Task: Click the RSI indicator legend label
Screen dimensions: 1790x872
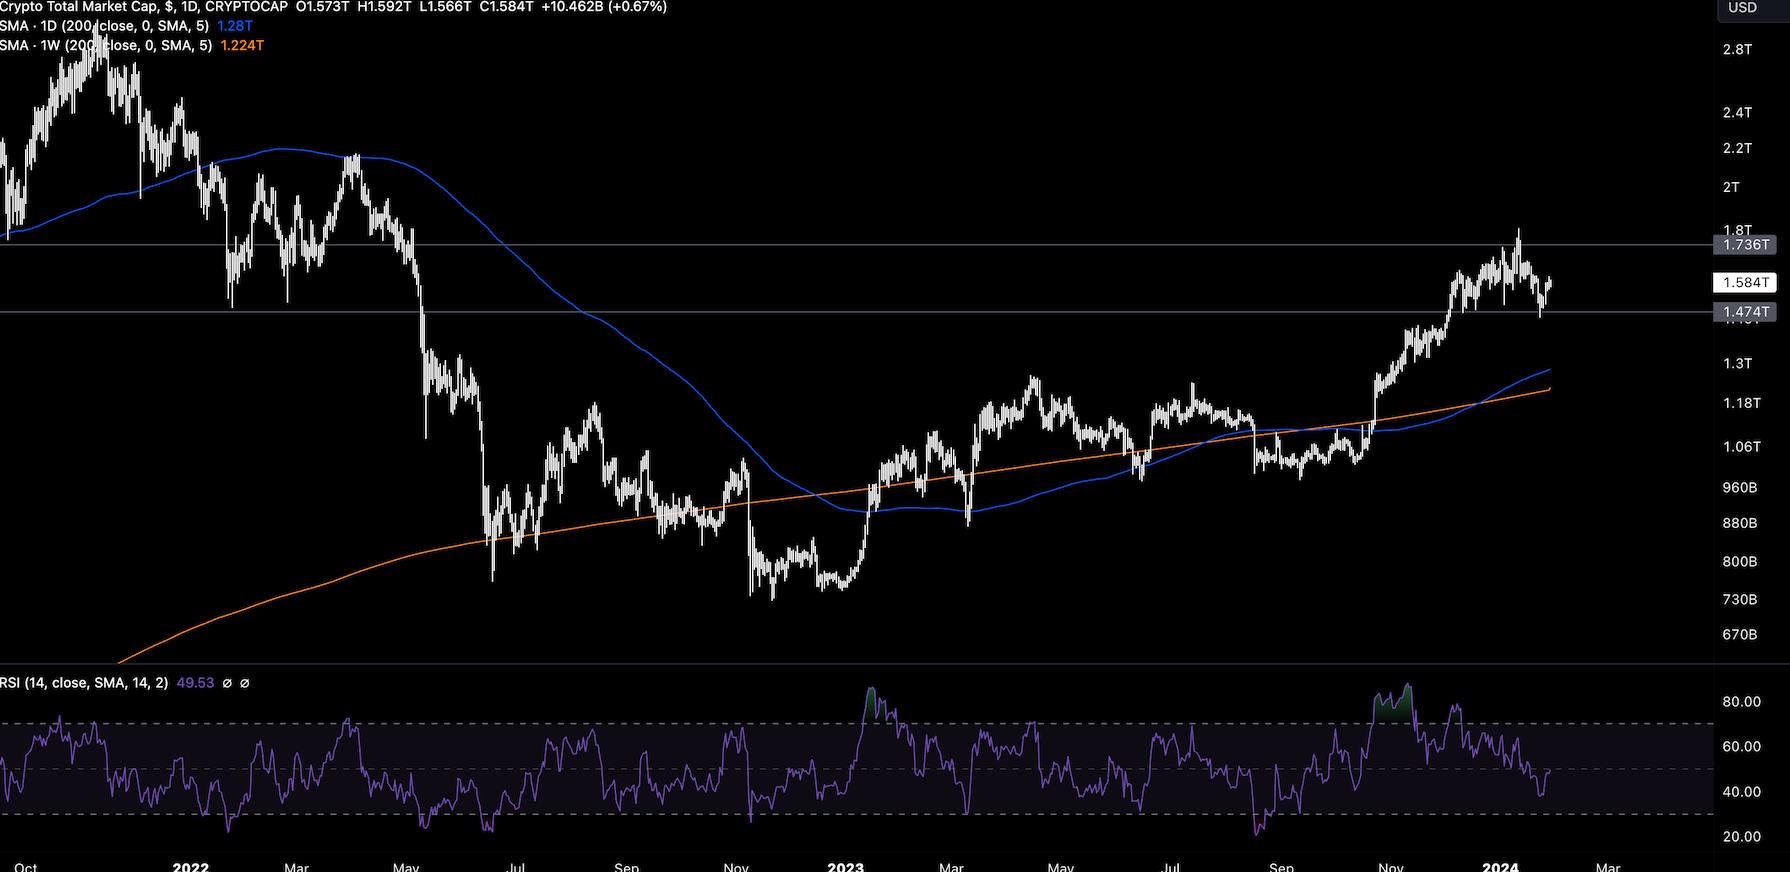Action: [x=84, y=683]
